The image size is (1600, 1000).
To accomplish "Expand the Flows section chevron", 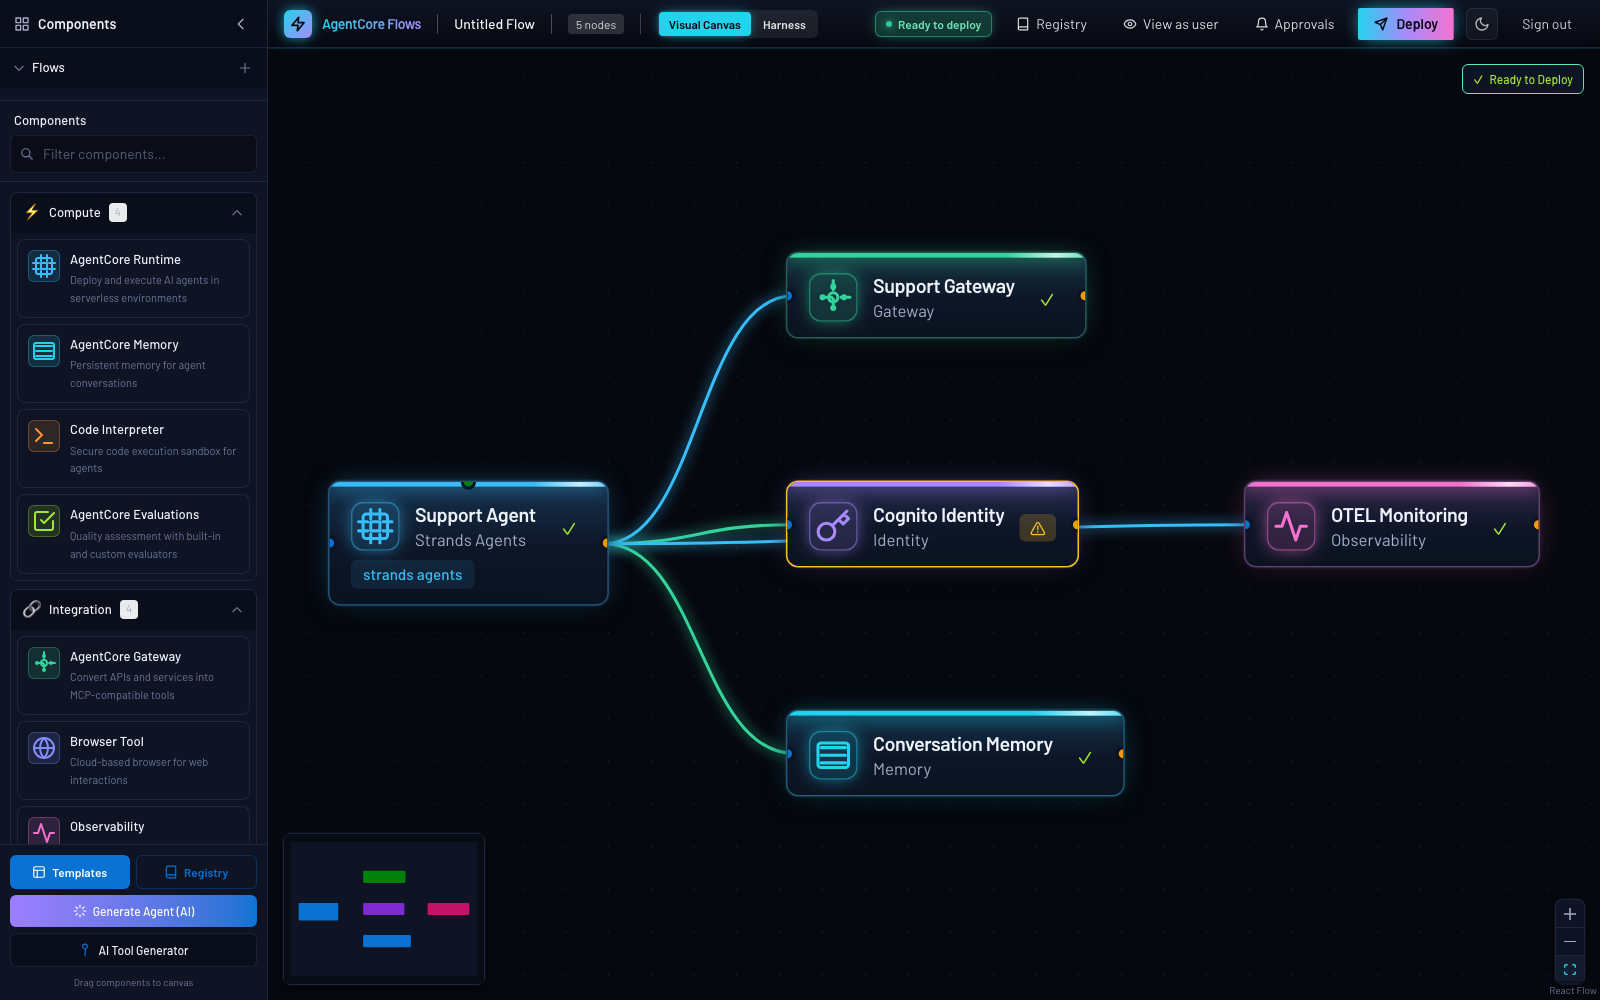I will coord(19,68).
